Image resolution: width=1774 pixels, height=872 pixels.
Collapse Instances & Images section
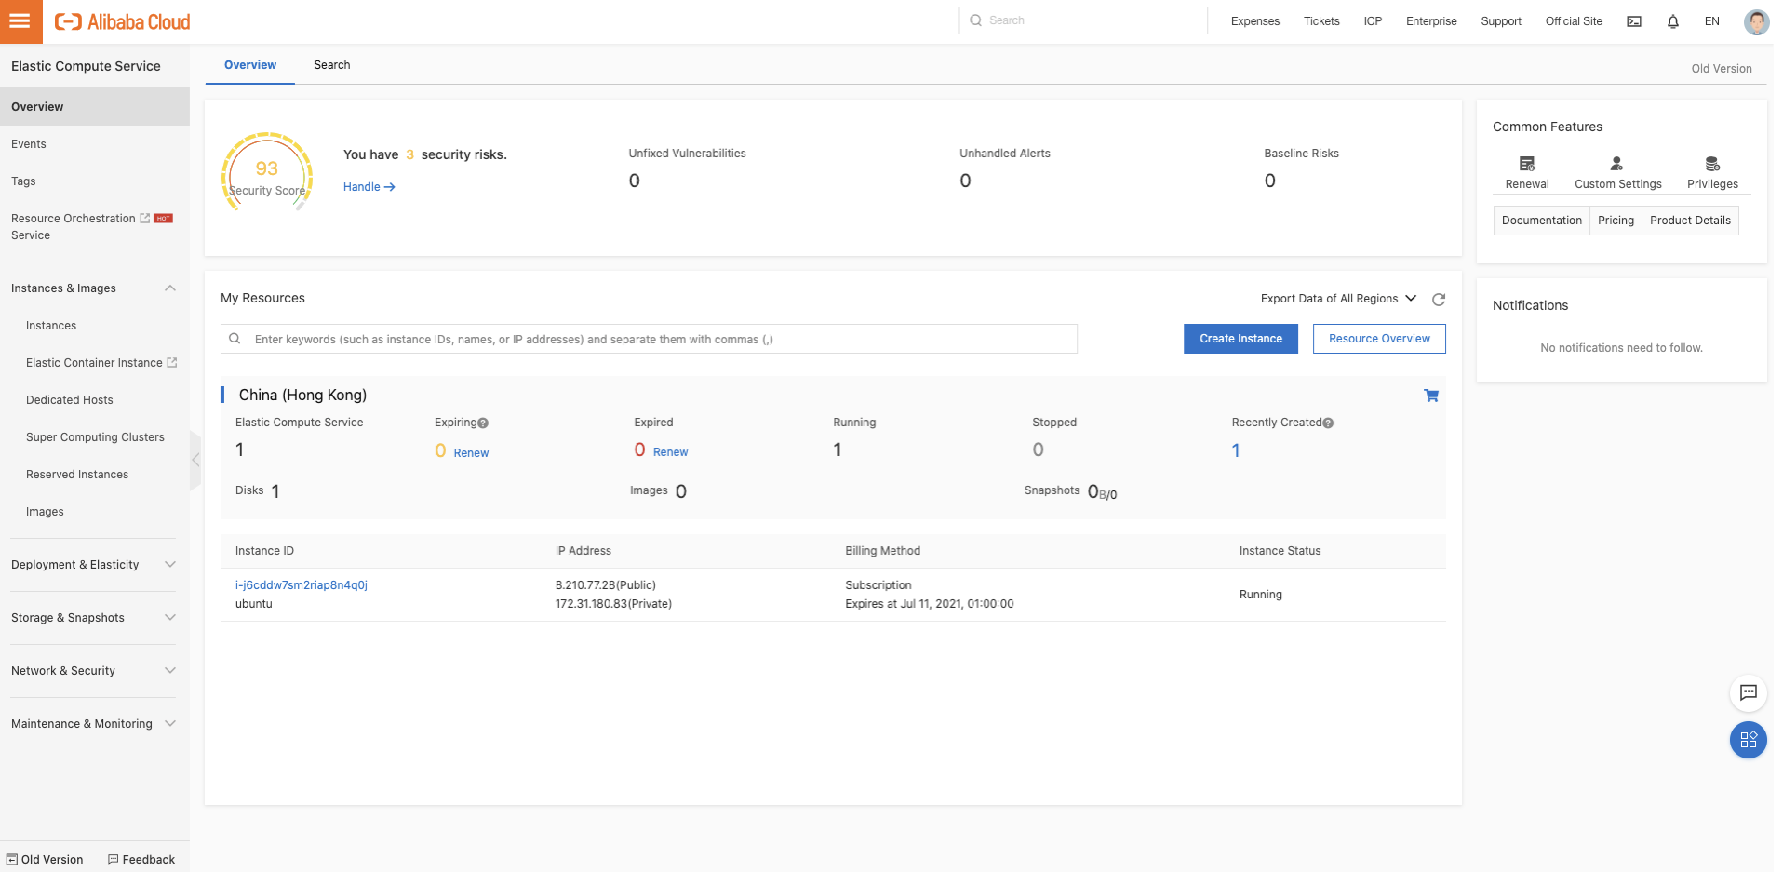(170, 288)
